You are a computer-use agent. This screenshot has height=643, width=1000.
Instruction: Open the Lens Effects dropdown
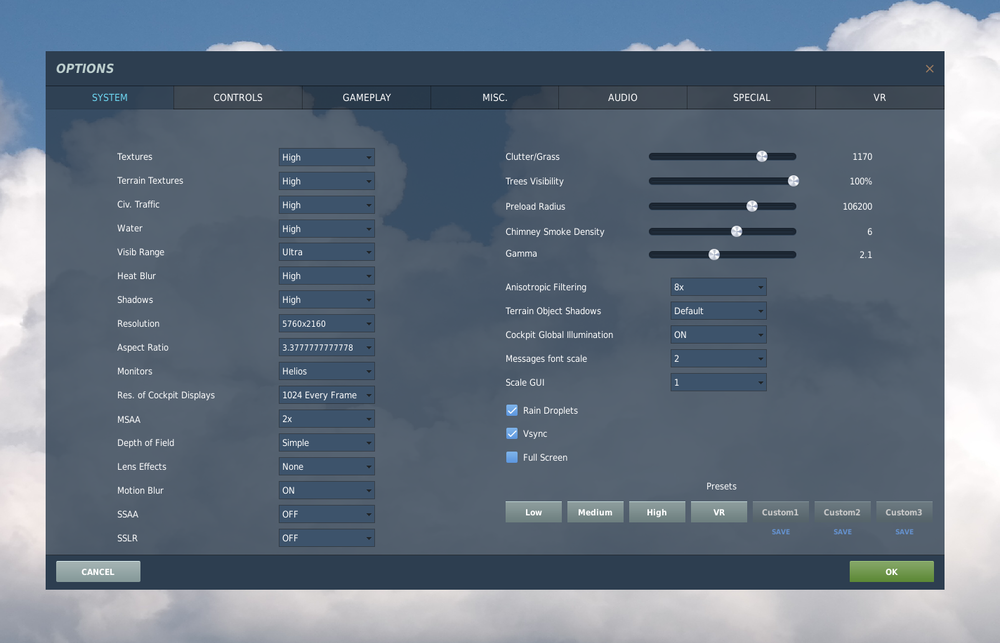tap(326, 466)
